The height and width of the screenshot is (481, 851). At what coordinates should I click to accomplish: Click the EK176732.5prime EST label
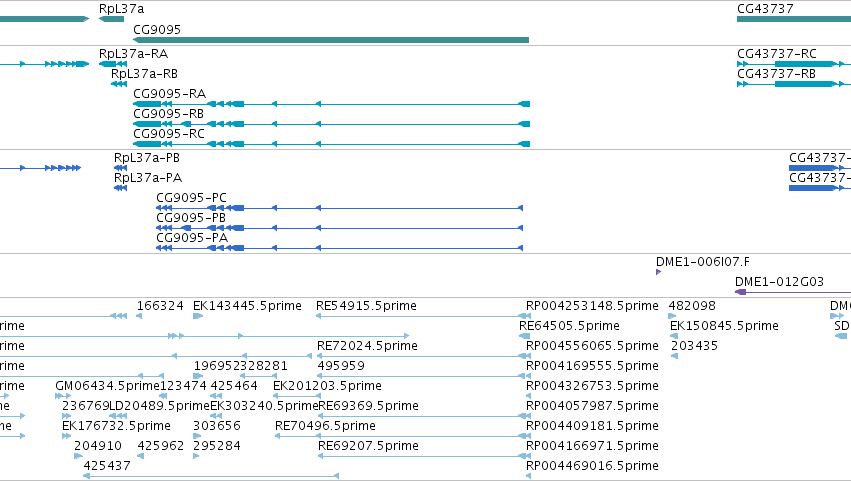point(116,426)
